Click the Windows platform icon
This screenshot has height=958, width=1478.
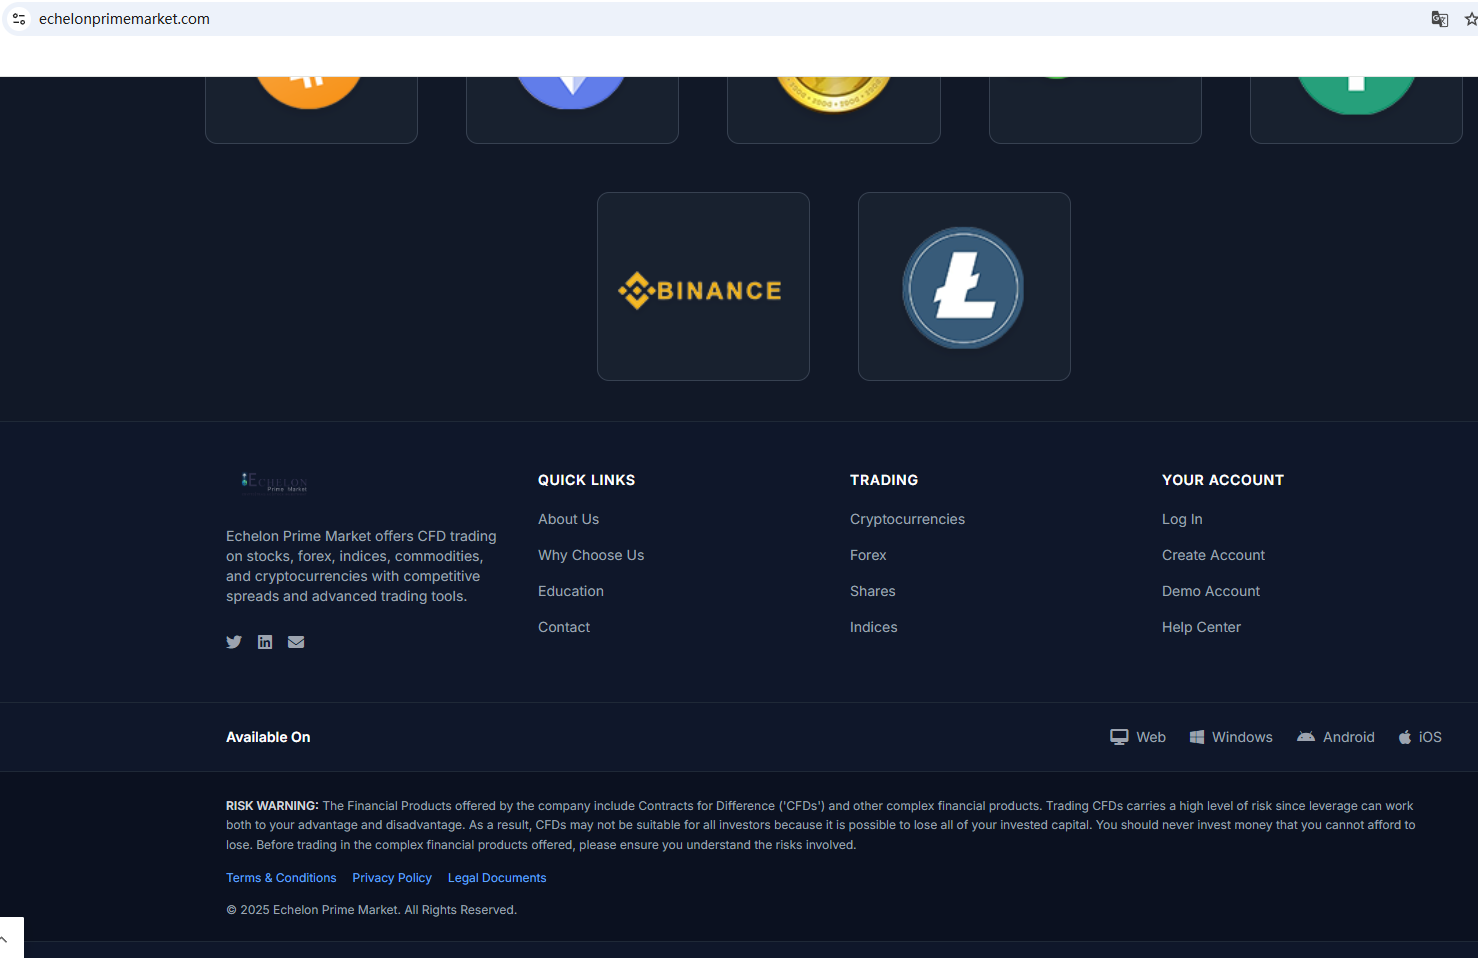1197,737
